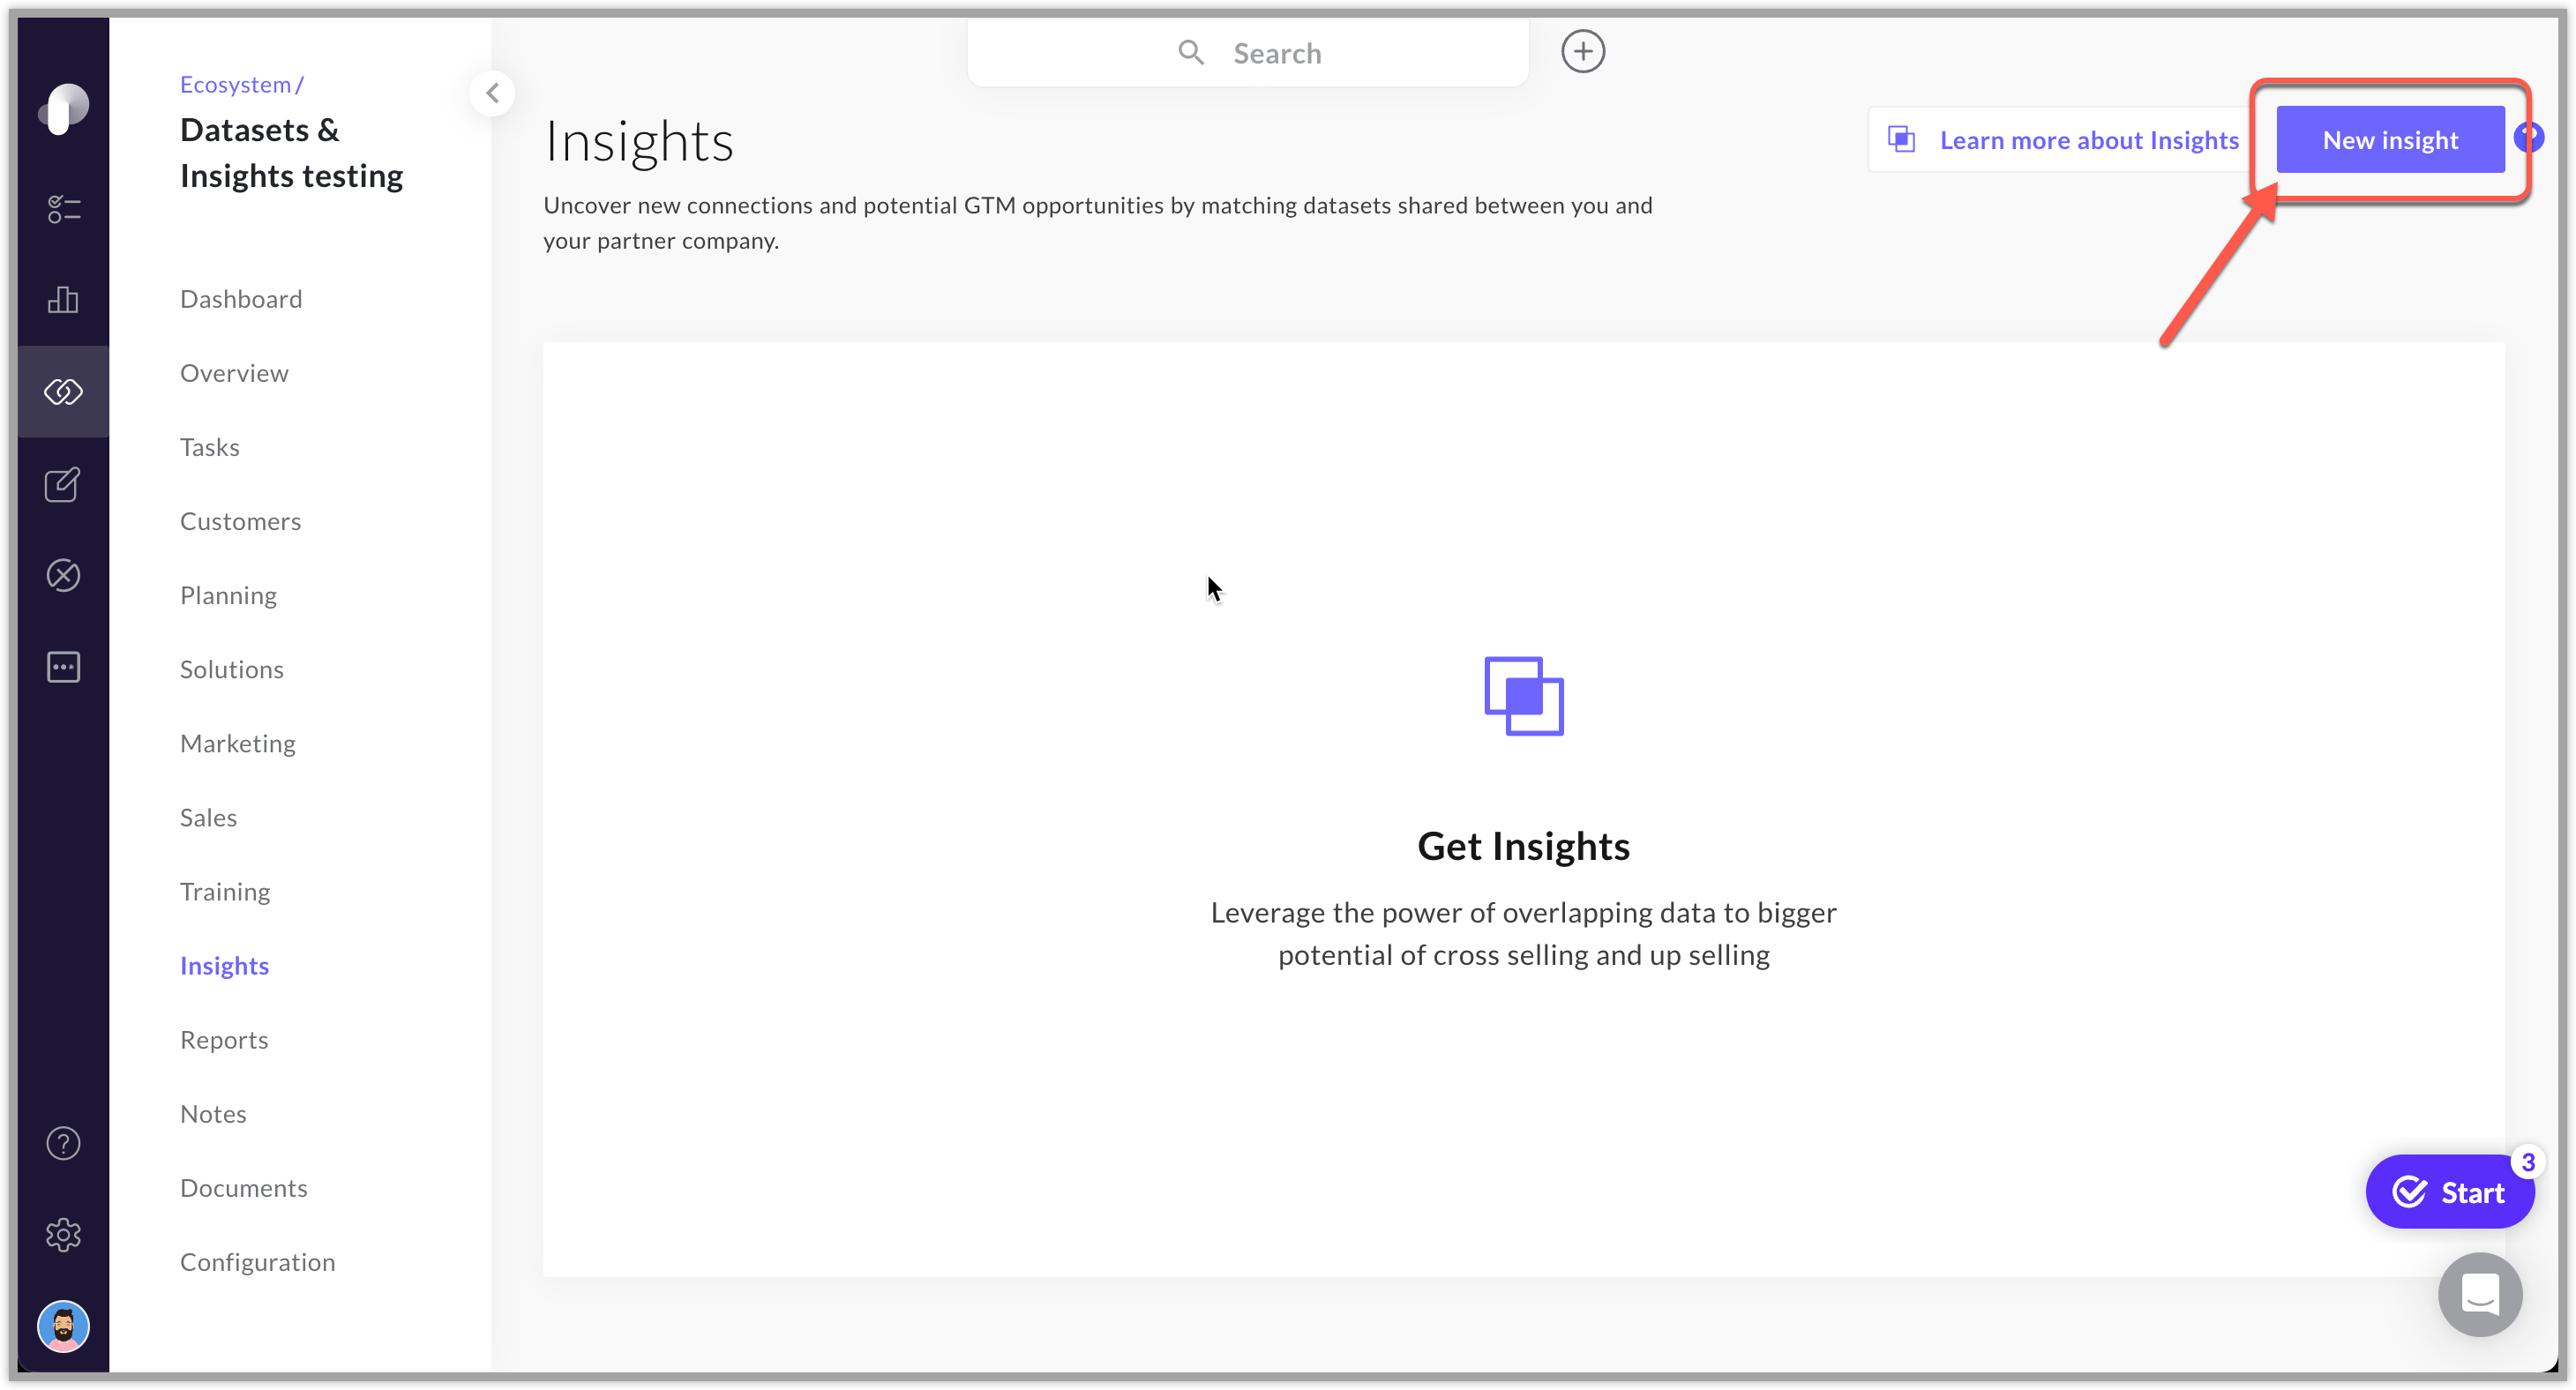Click 'Datasets & Insights testing' title
Viewport: 2576px width, 1390px height.
[291, 153]
